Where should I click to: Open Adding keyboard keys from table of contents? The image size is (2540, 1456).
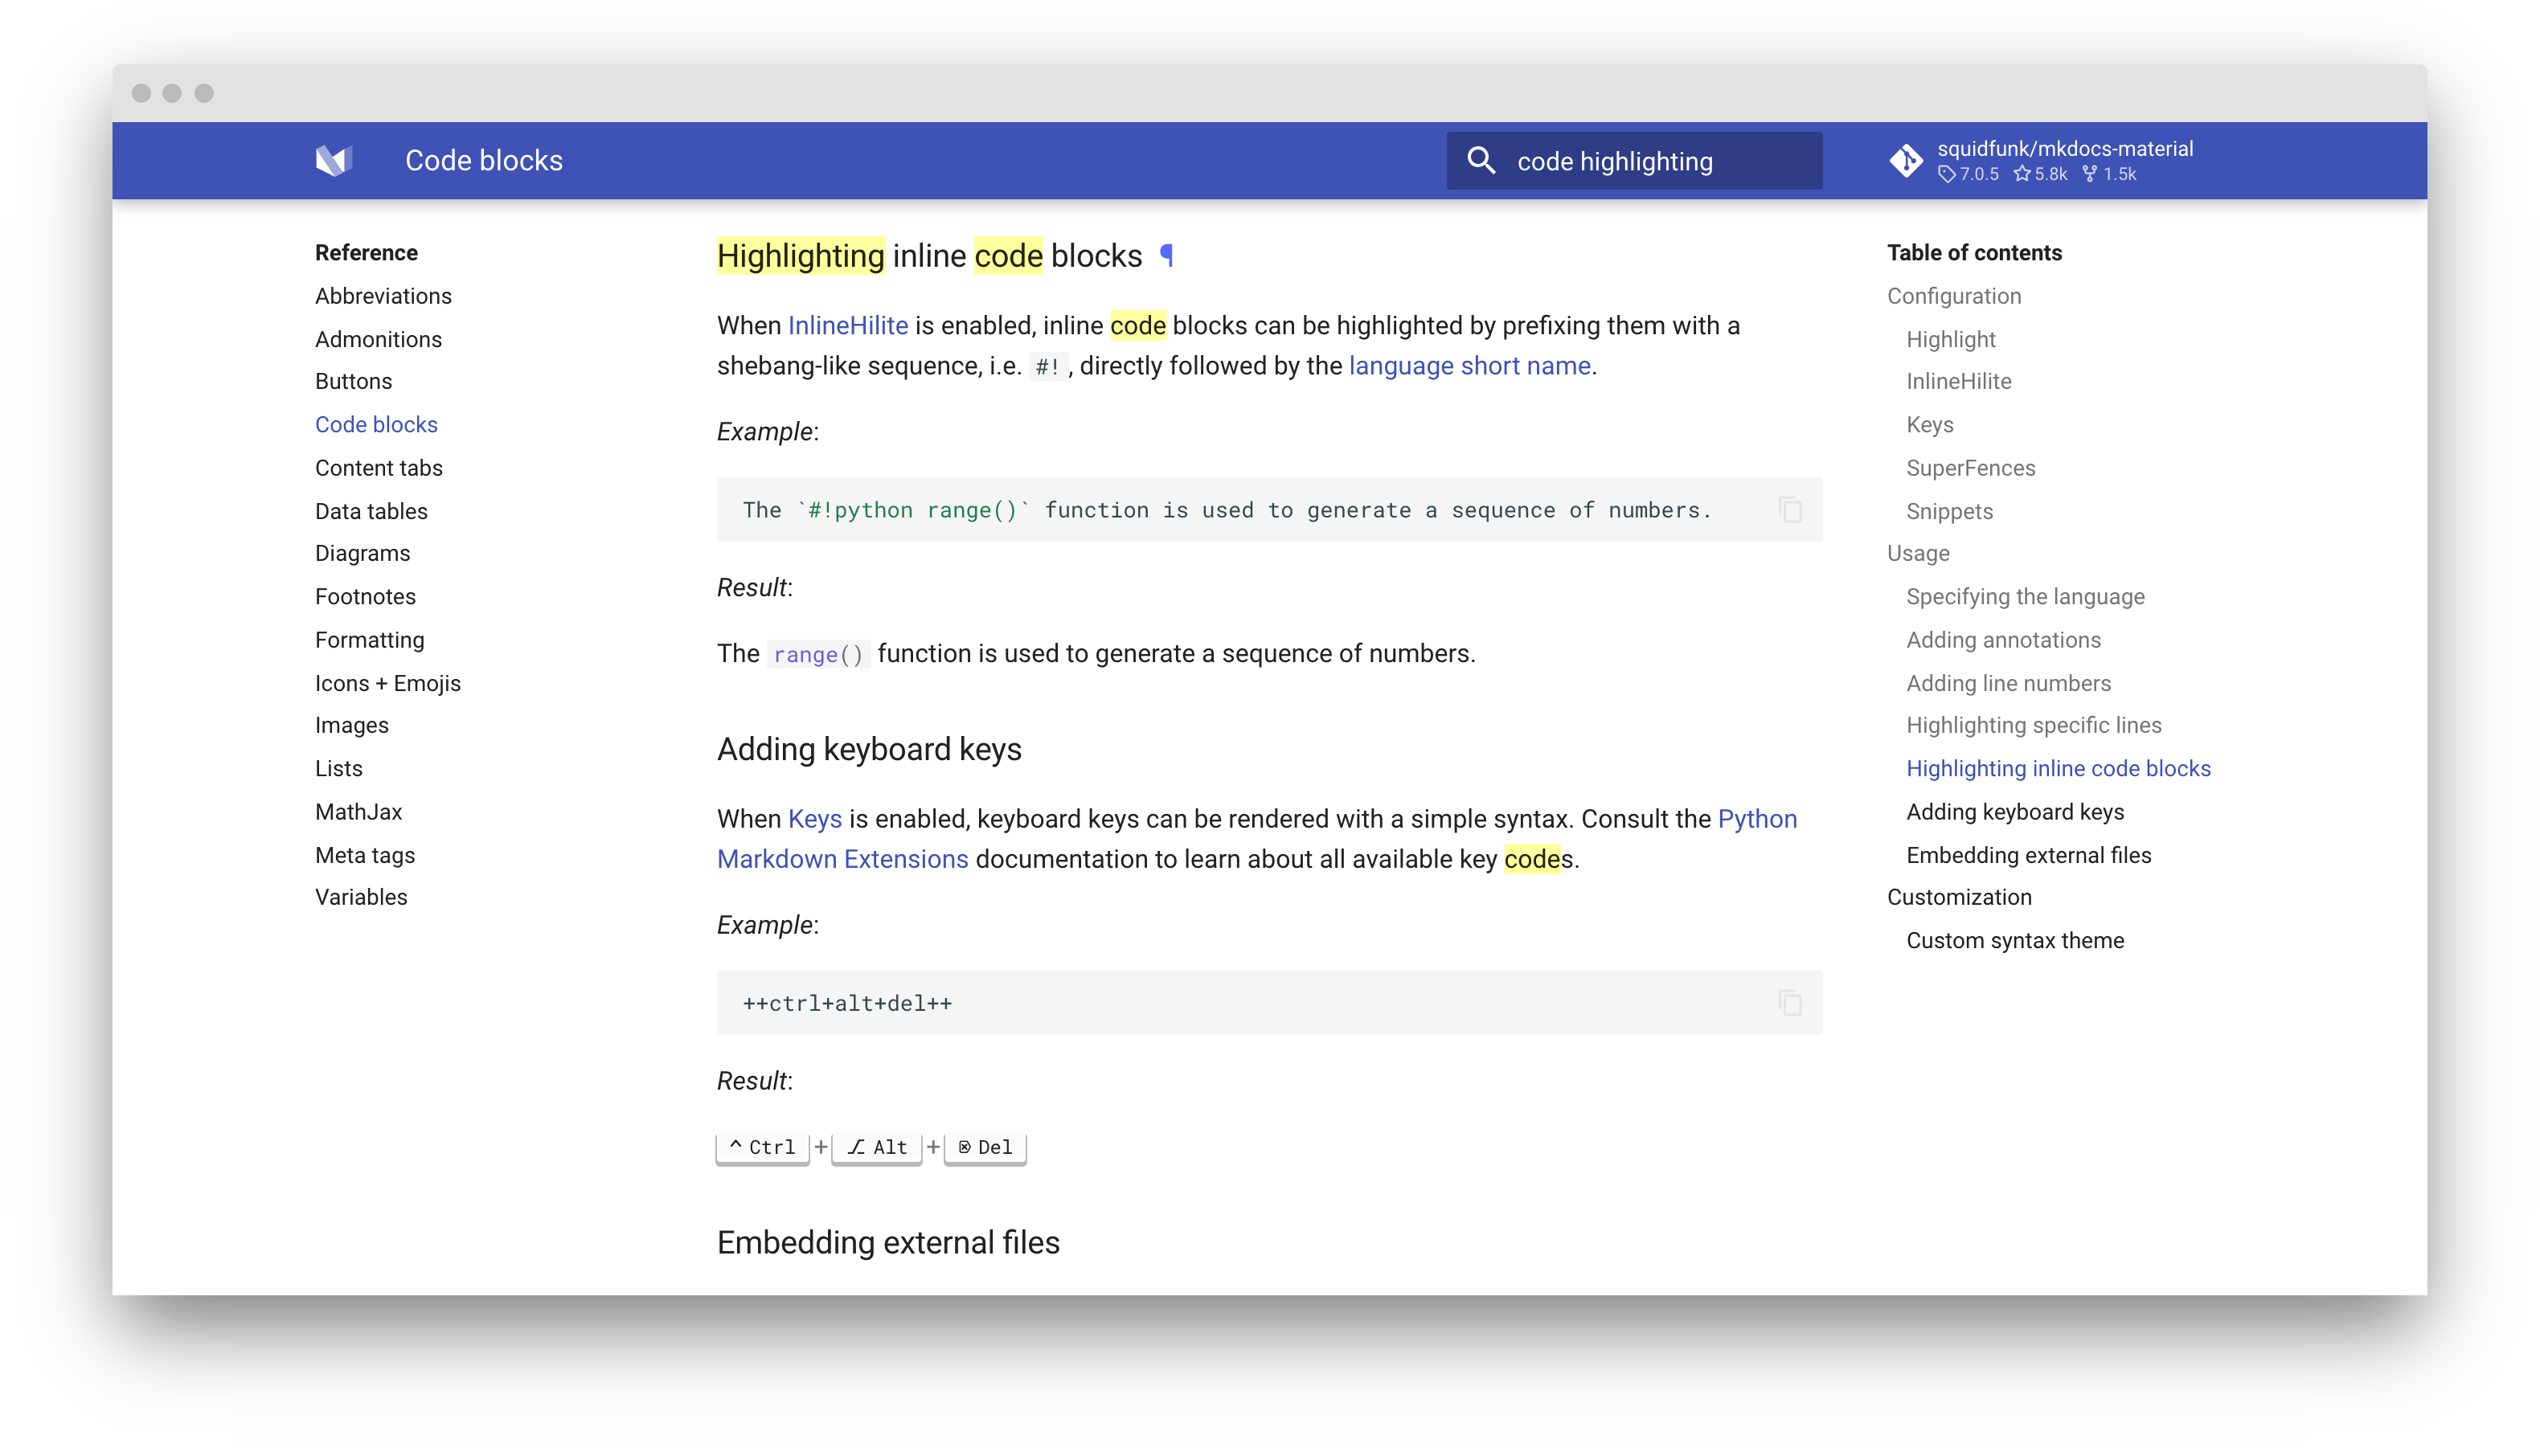coord(2016,811)
